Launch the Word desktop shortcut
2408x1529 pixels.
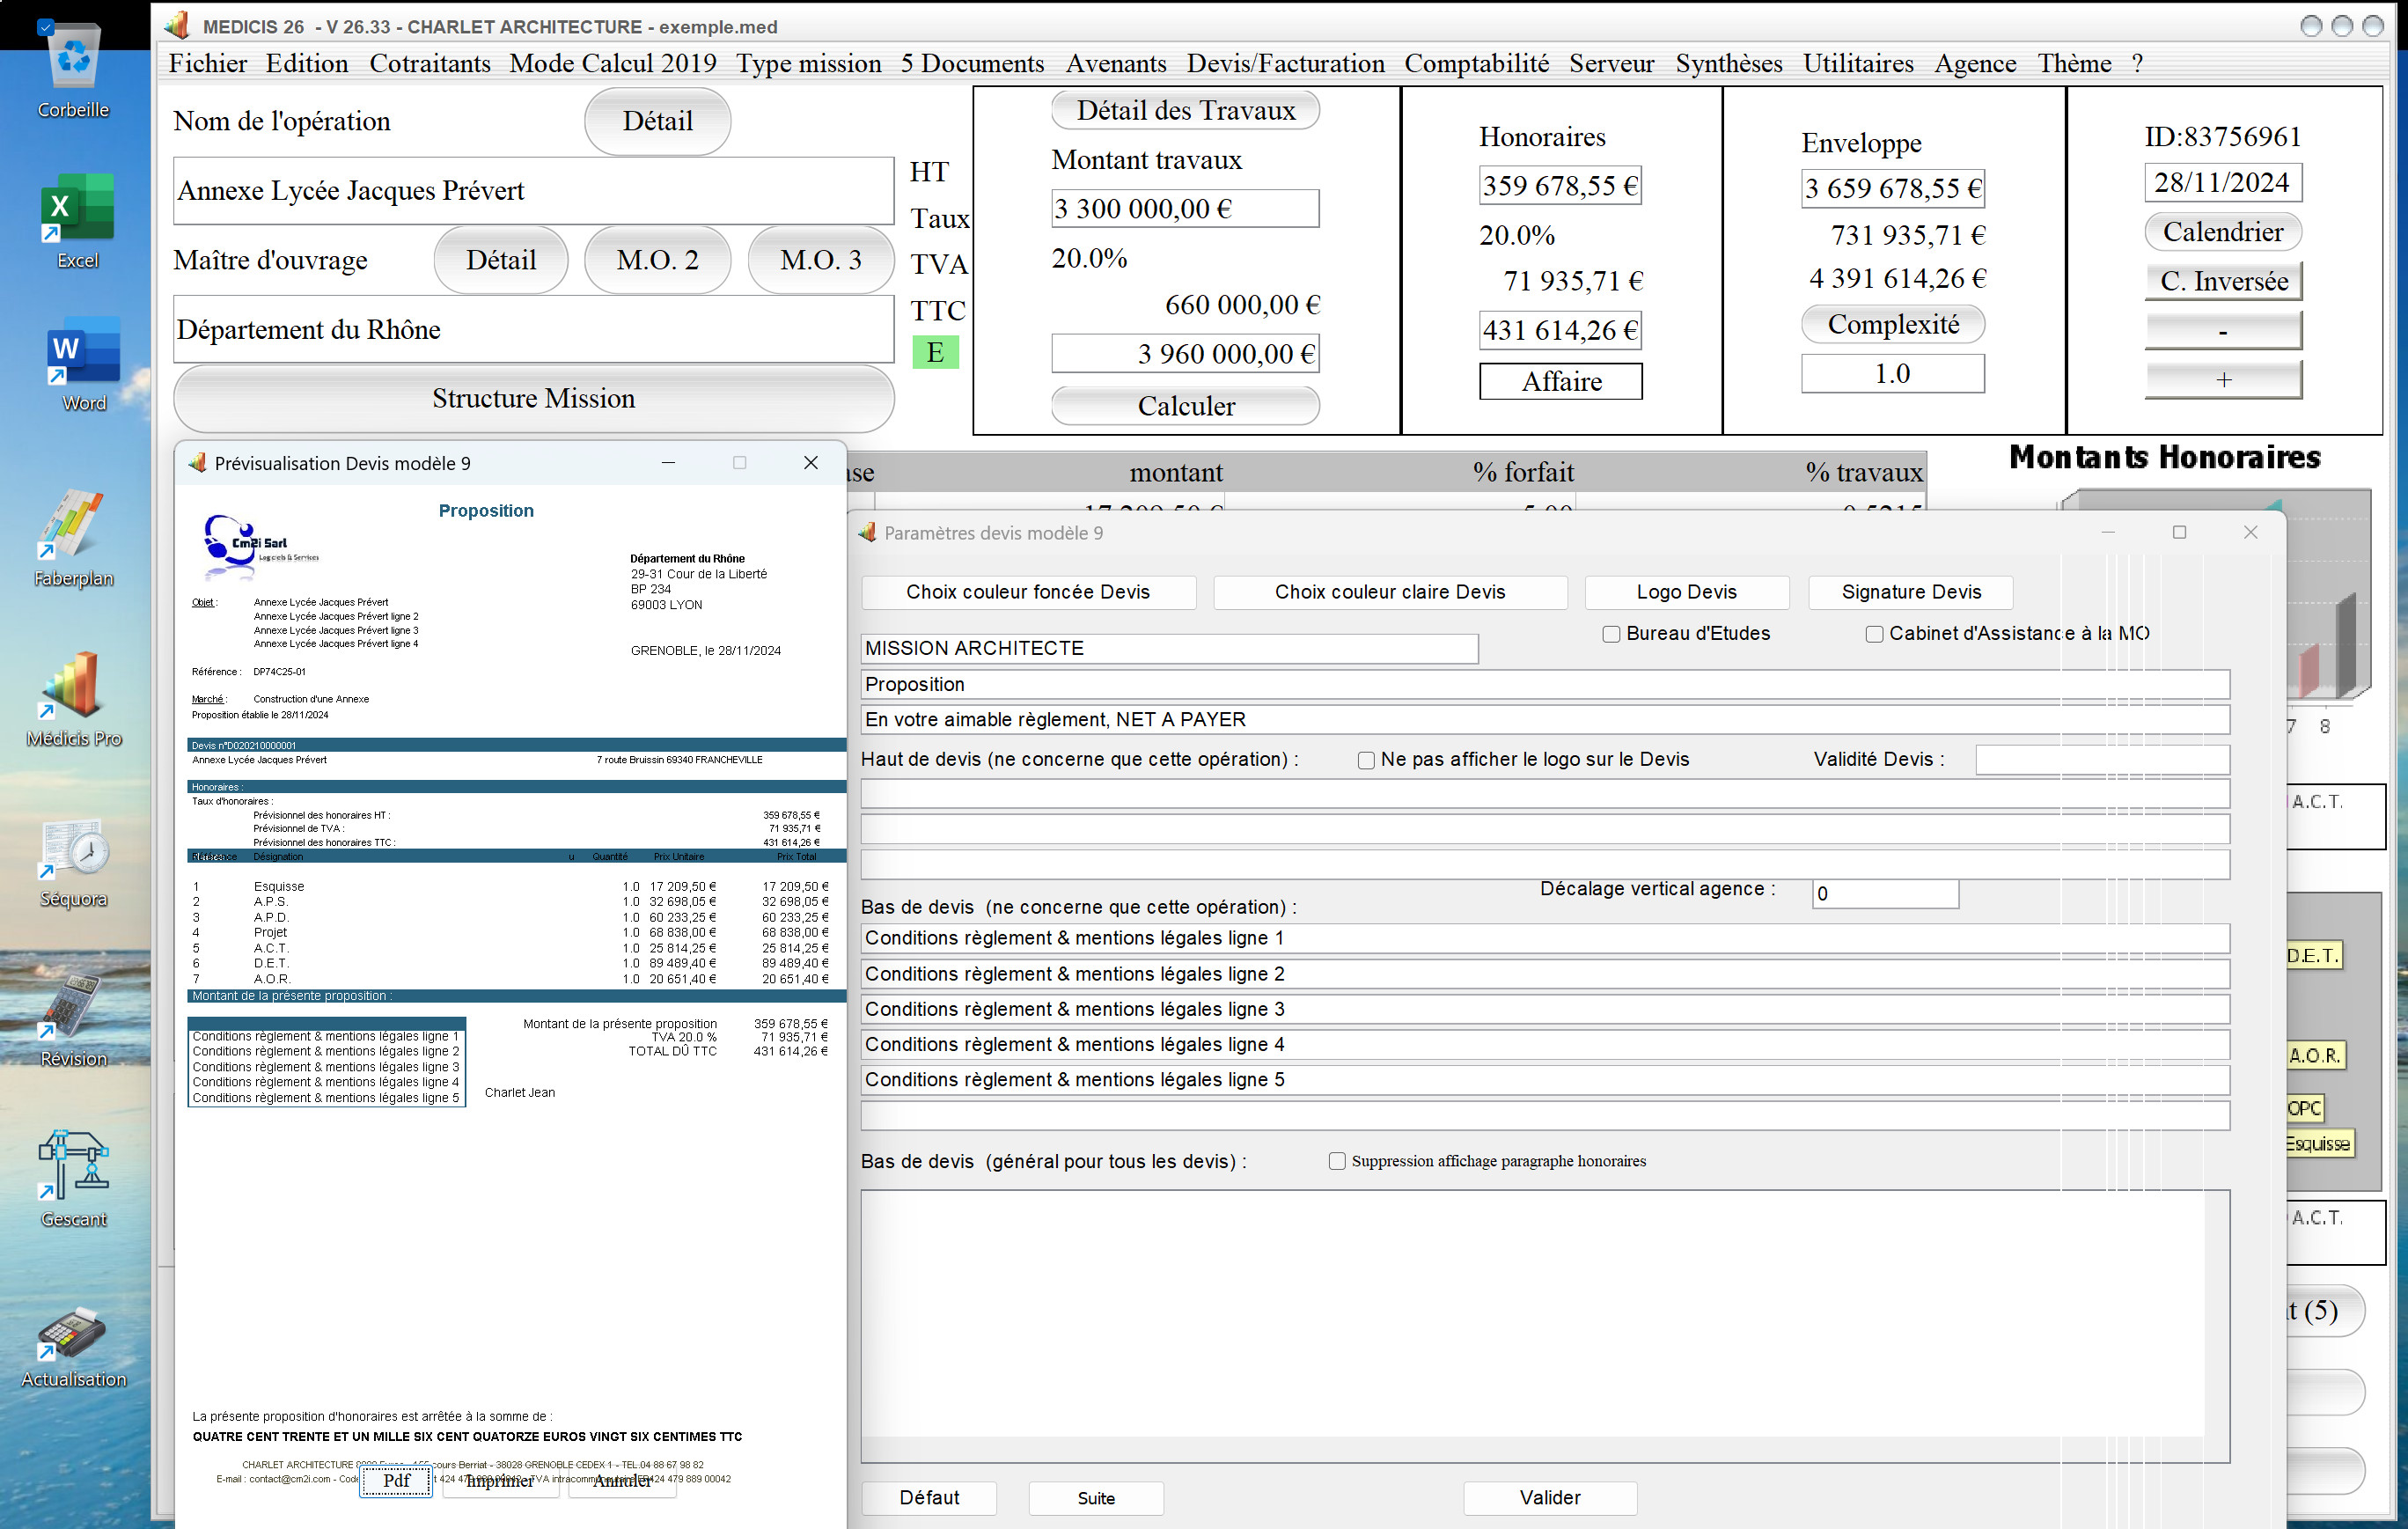[x=83, y=362]
